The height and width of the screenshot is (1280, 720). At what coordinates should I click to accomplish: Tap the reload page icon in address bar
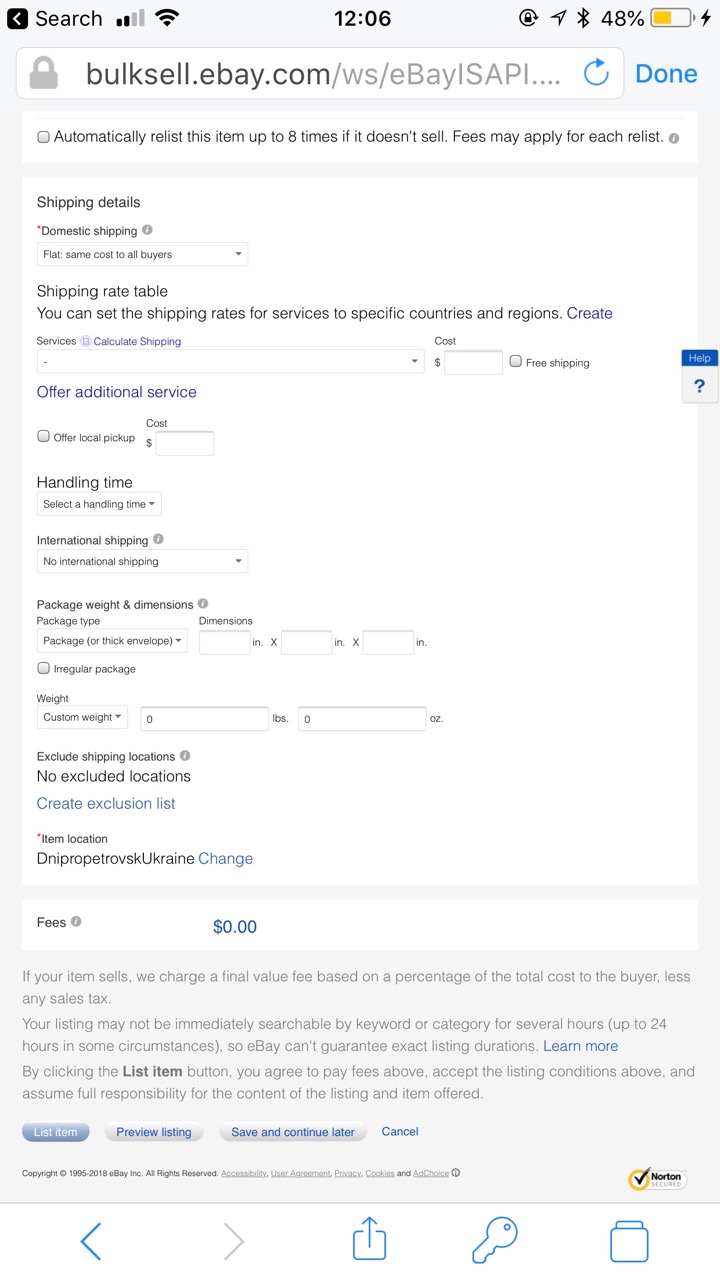[x=596, y=73]
